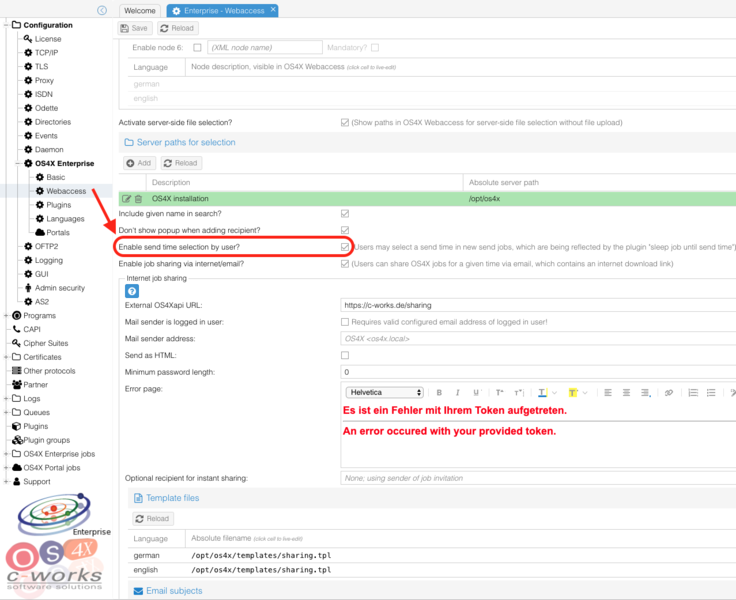This screenshot has width=736, height=600.
Task: Collapse the OS4X Enterprise tree node
Action: point(18,163)
